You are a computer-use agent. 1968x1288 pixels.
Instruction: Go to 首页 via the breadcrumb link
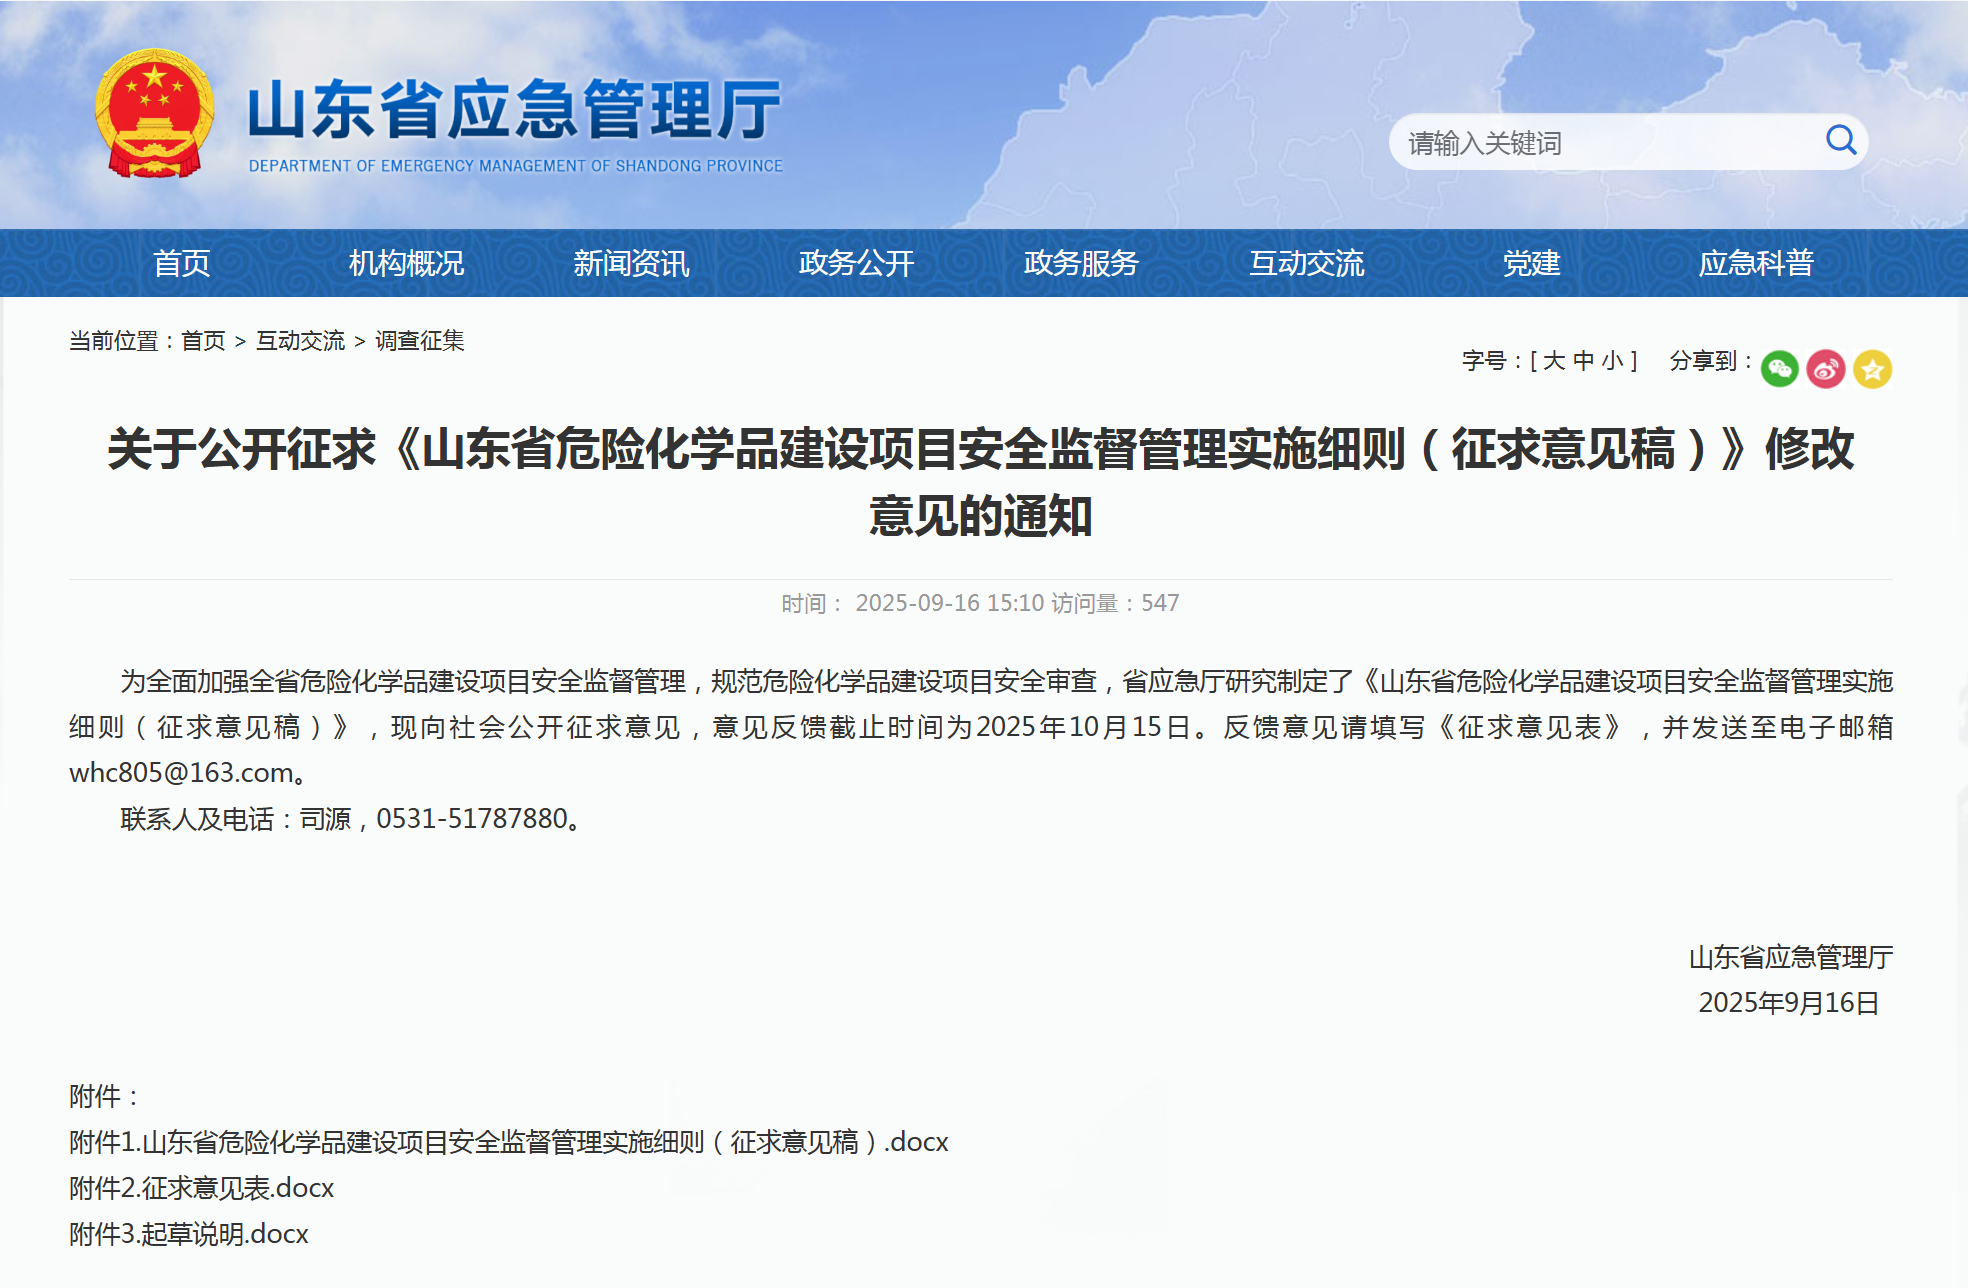[x=203, y=341]
